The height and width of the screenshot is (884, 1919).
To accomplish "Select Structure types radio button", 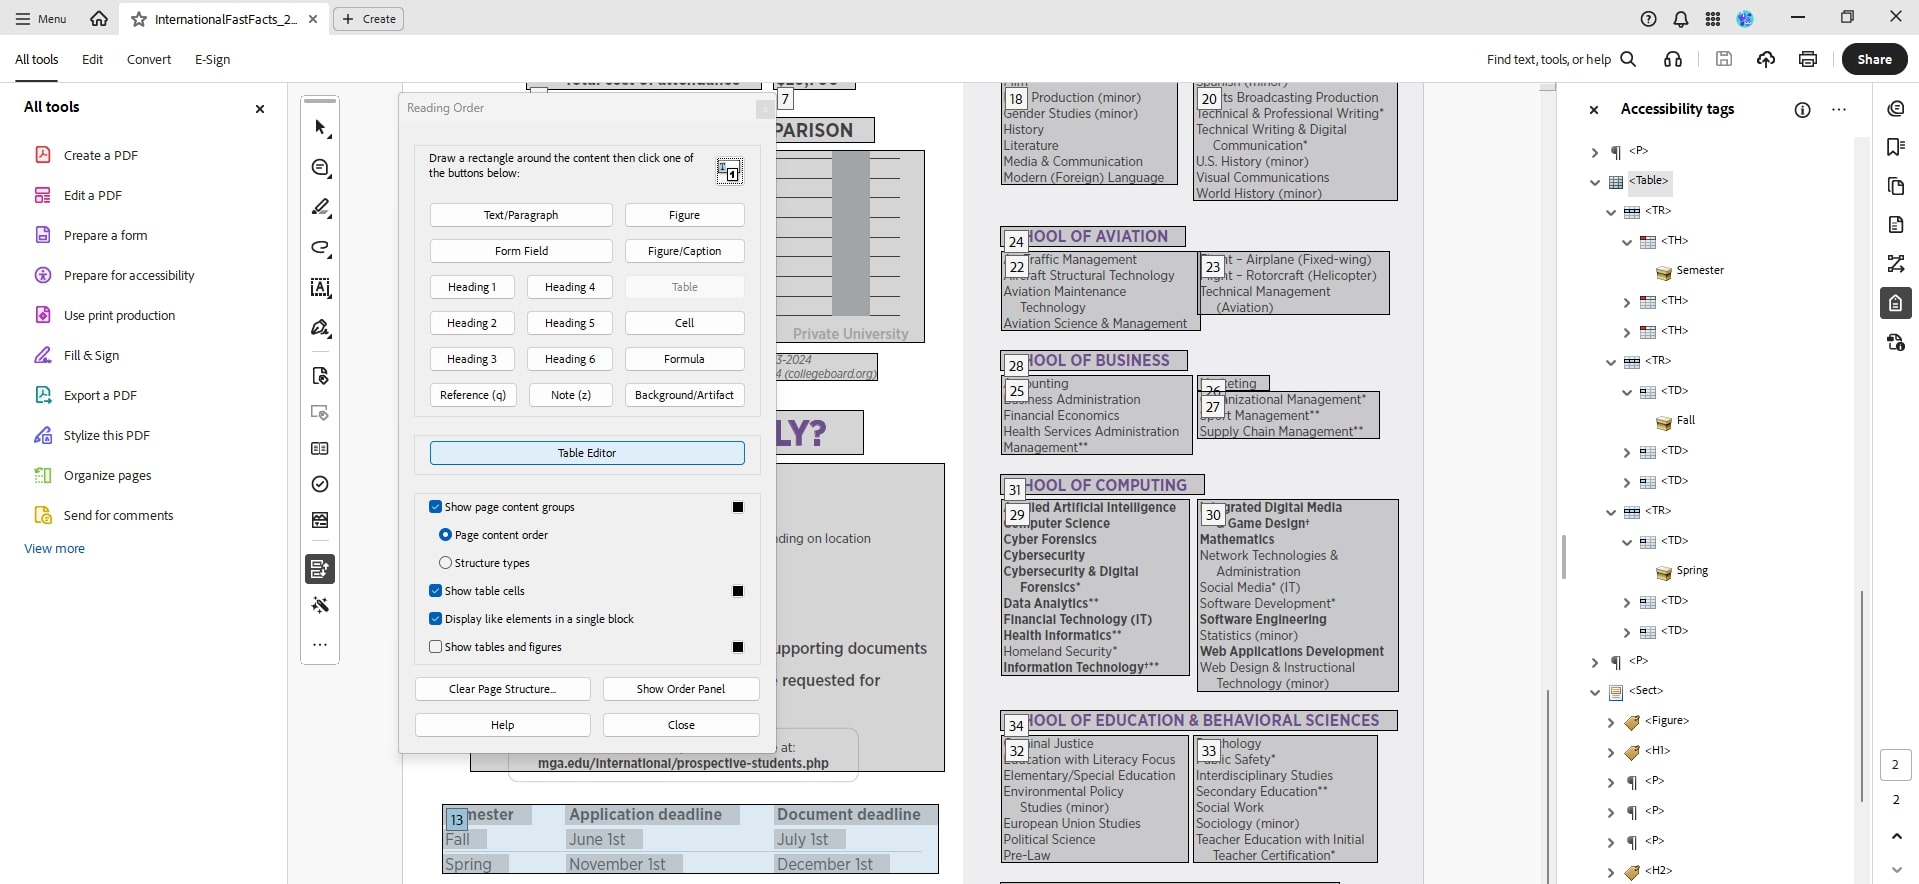I will pos(446,563).
